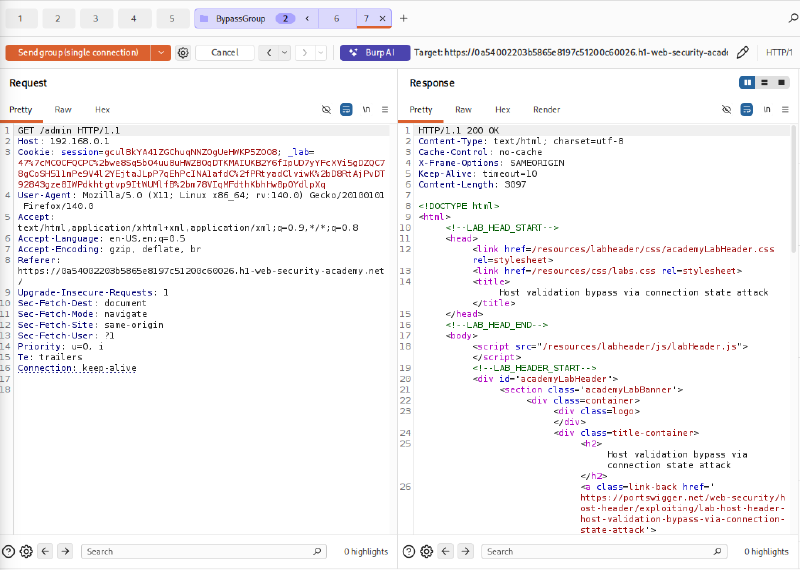Click the HTTP/1 protocol label
The image size is (800, 570).
pos(779,53)
